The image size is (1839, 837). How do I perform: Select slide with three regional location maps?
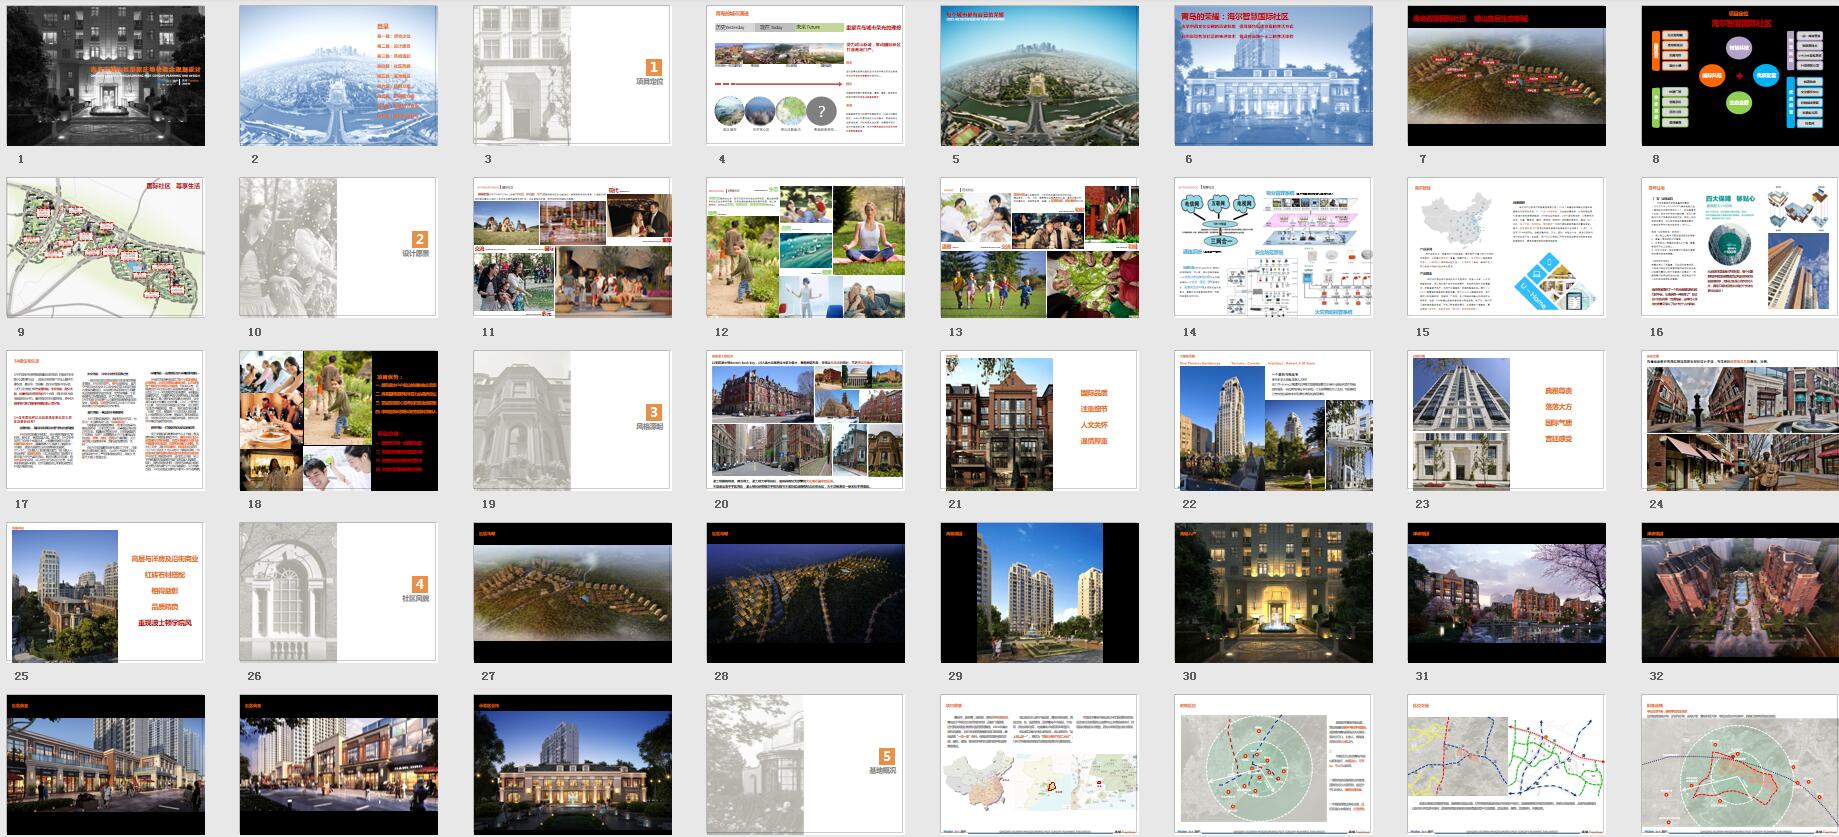(1039, 765)
